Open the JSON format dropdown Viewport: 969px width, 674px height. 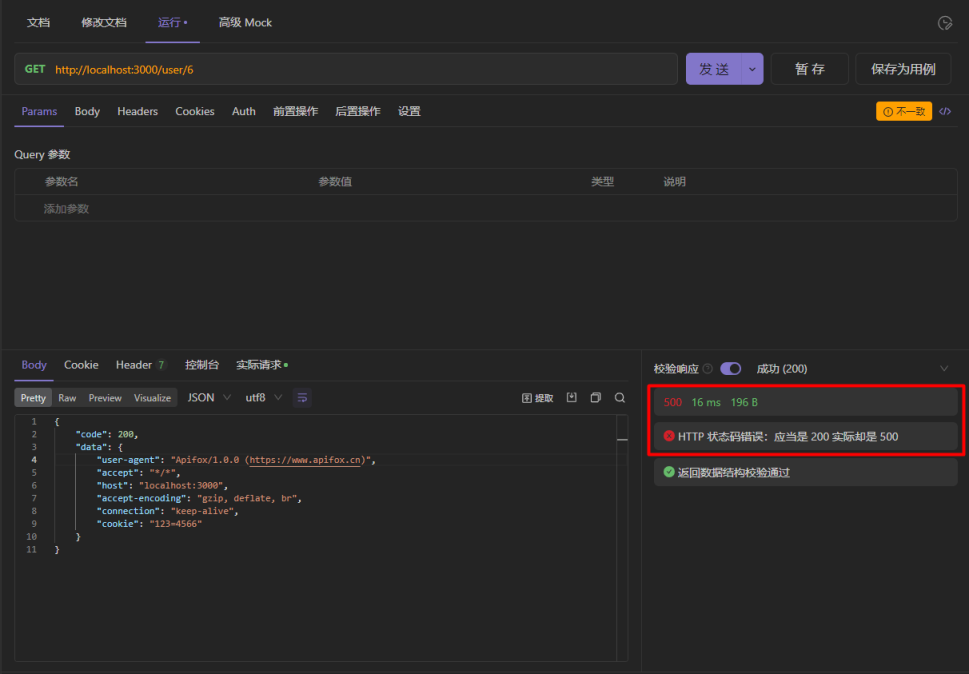click(x=209, y=397)
